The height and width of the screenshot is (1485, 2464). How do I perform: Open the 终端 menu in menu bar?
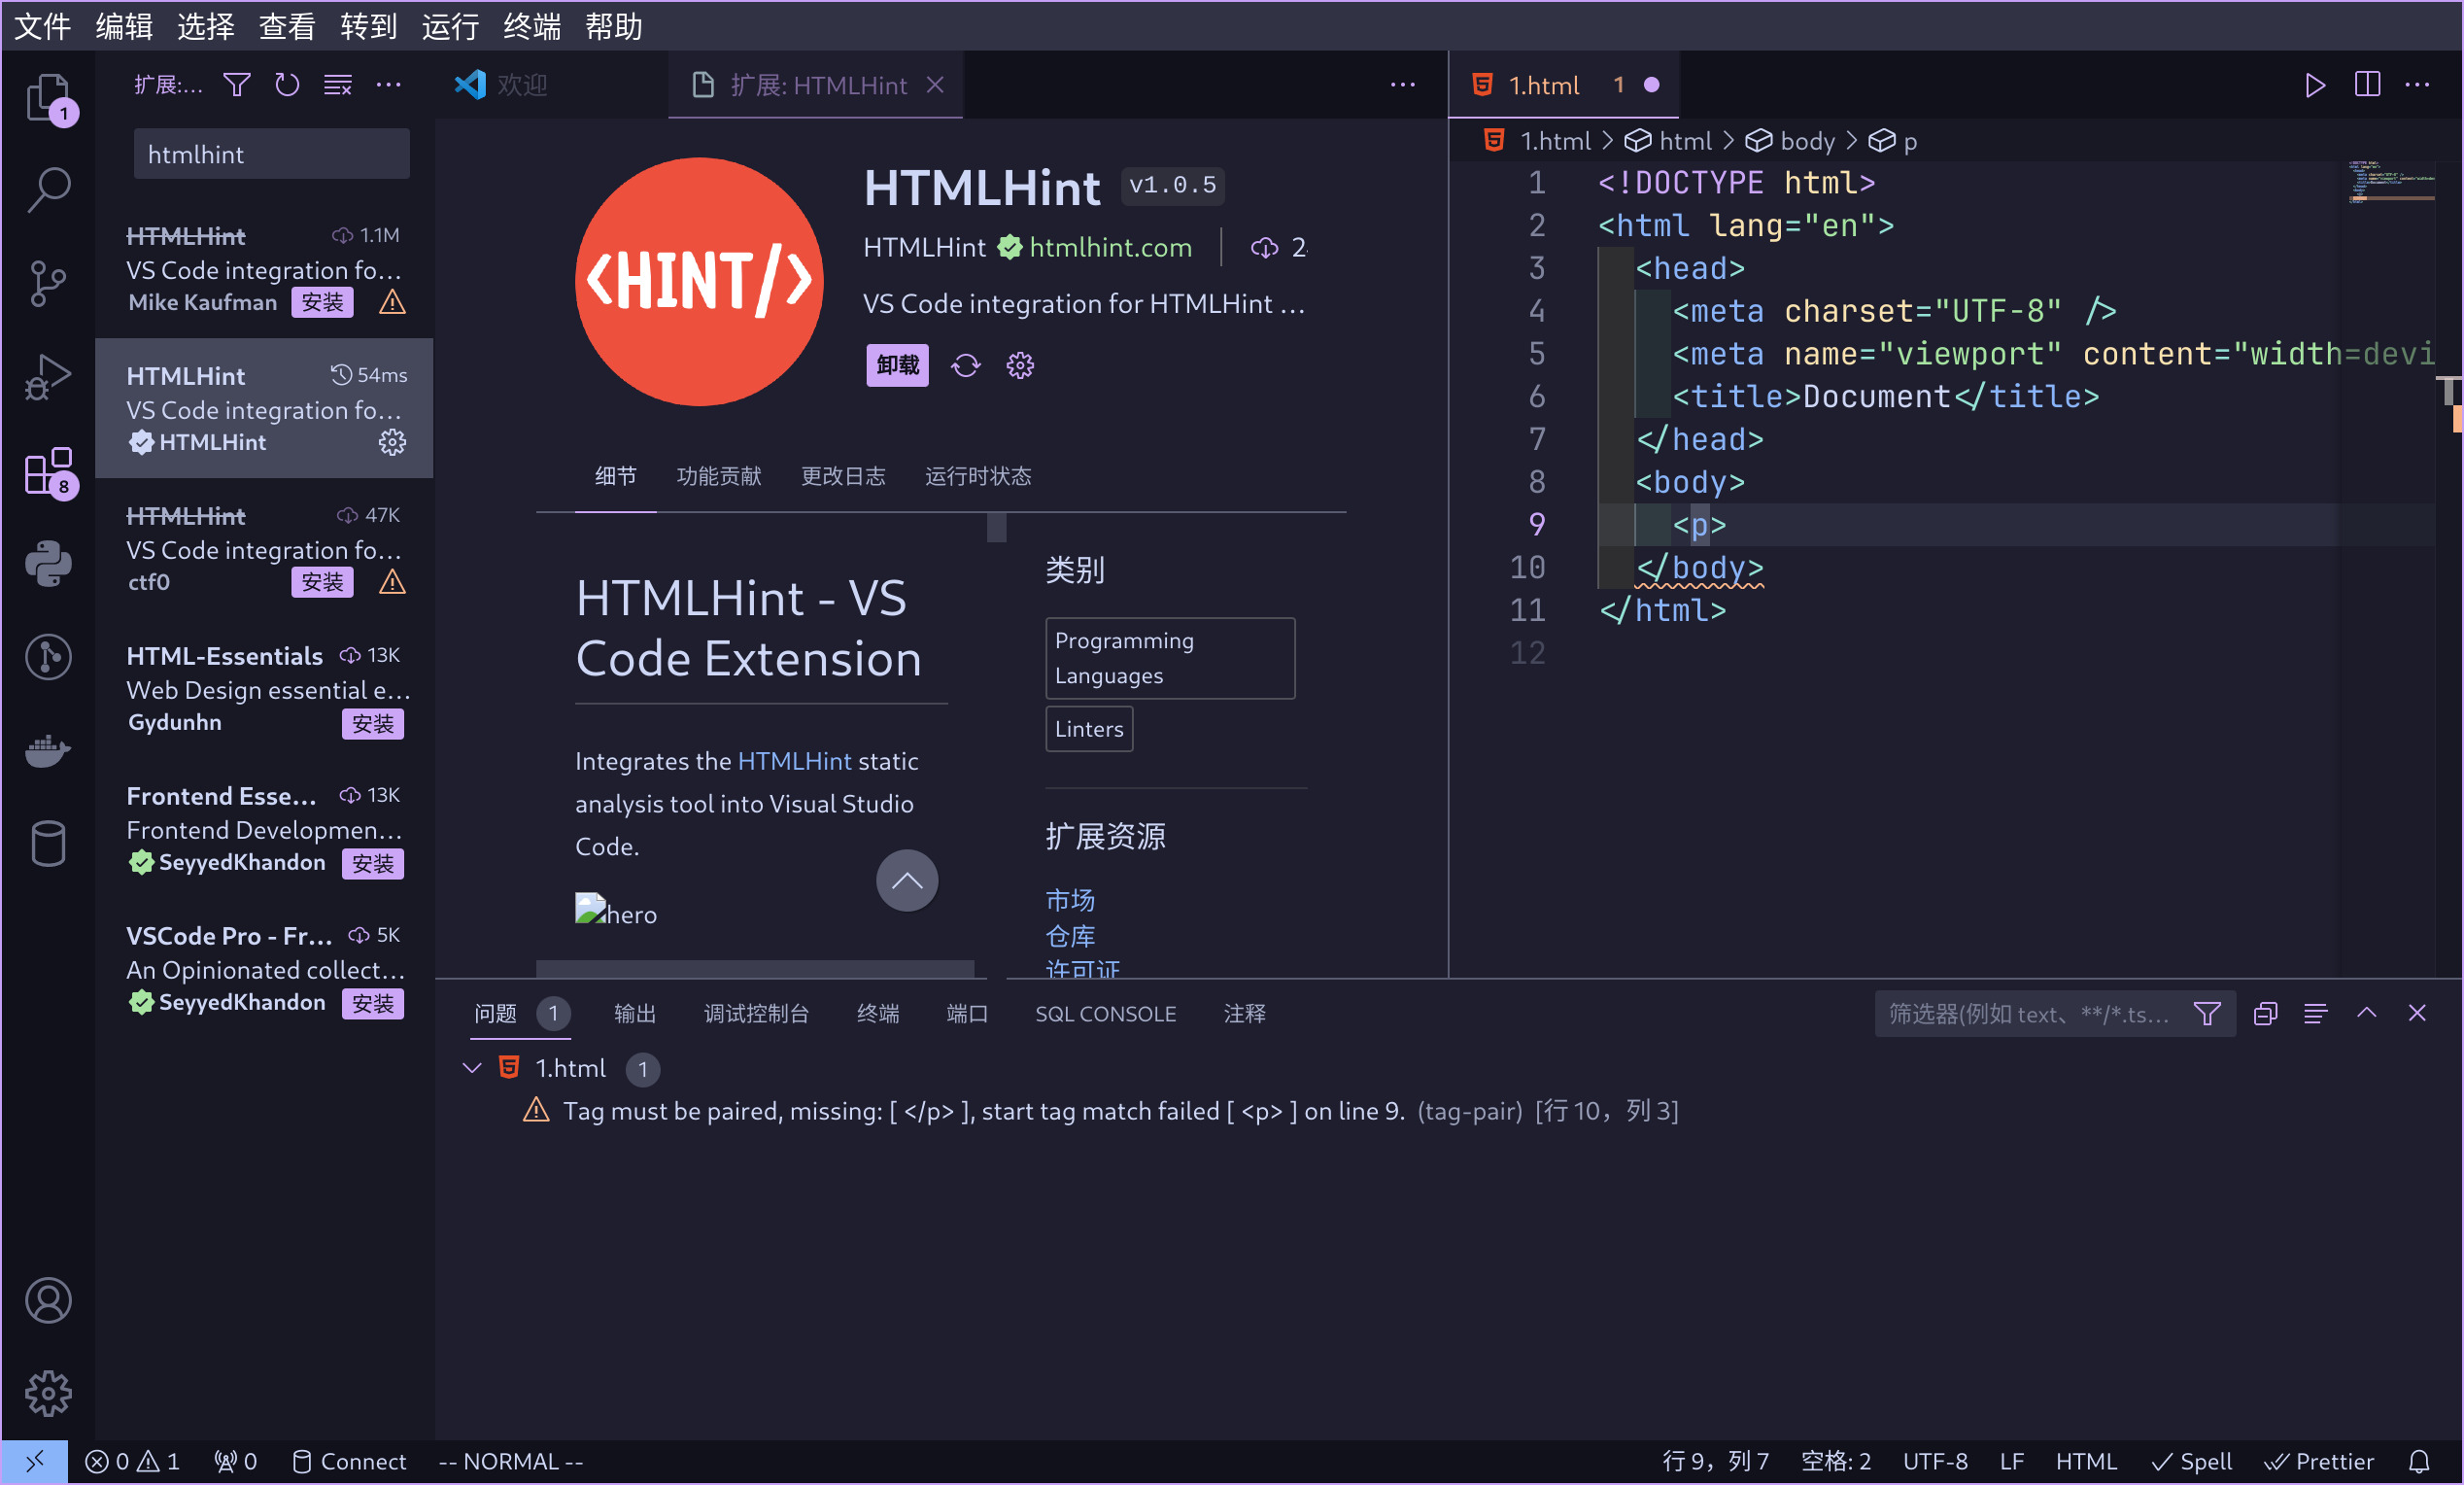pos(531,26)
